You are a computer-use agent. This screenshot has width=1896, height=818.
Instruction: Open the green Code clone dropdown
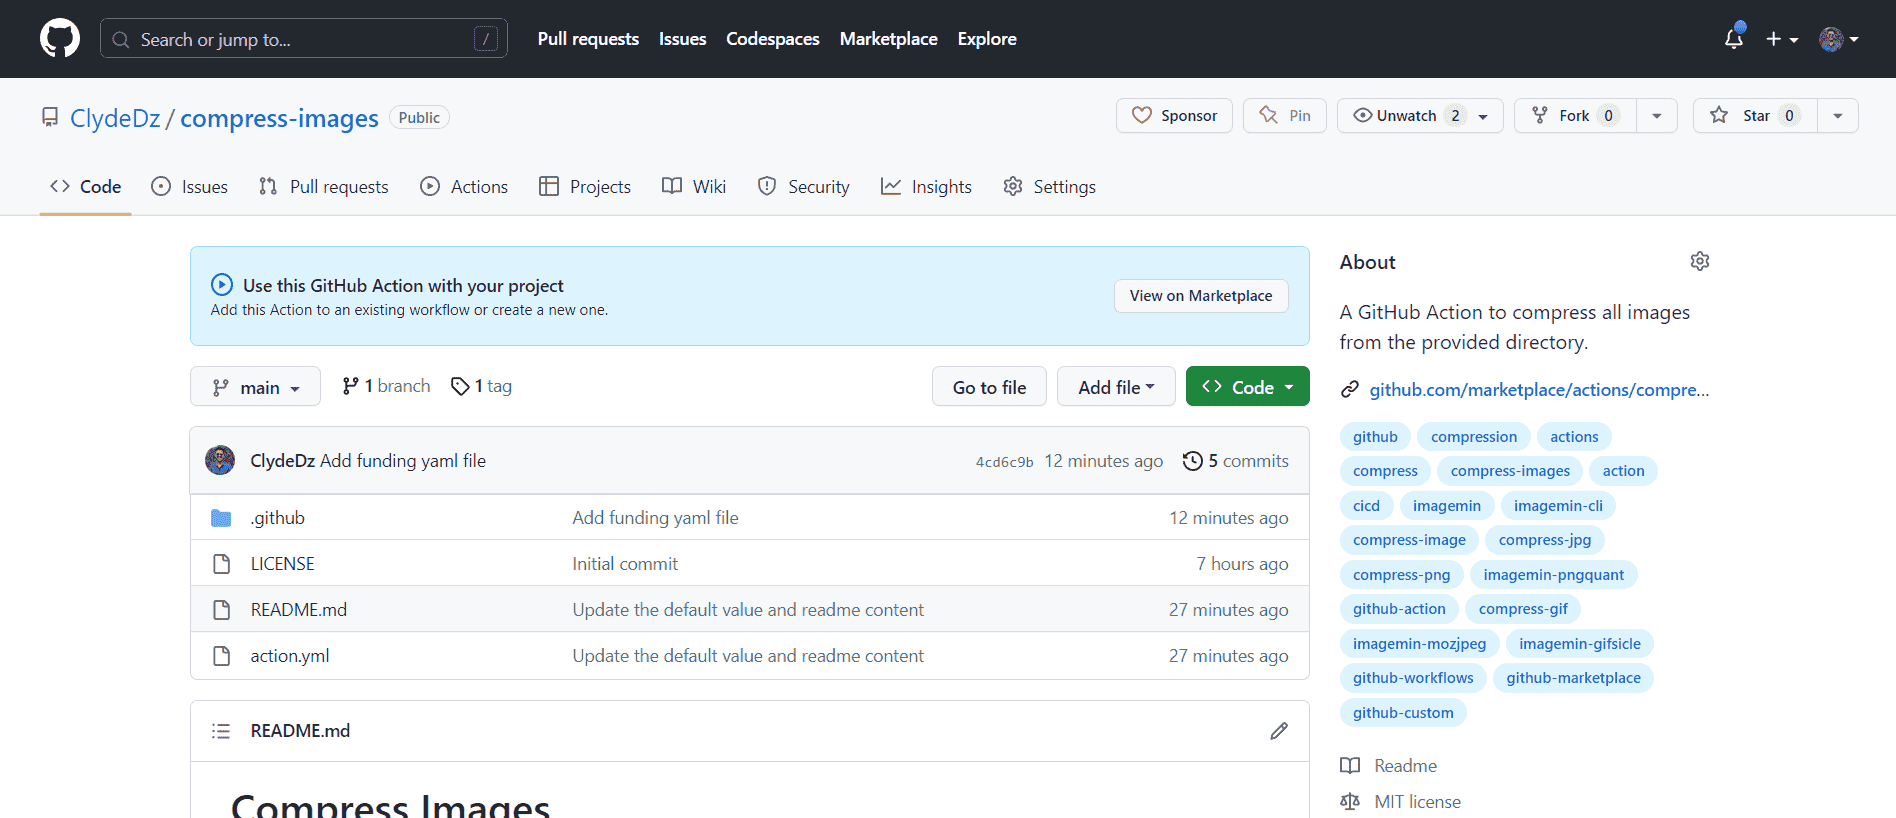1247,387
